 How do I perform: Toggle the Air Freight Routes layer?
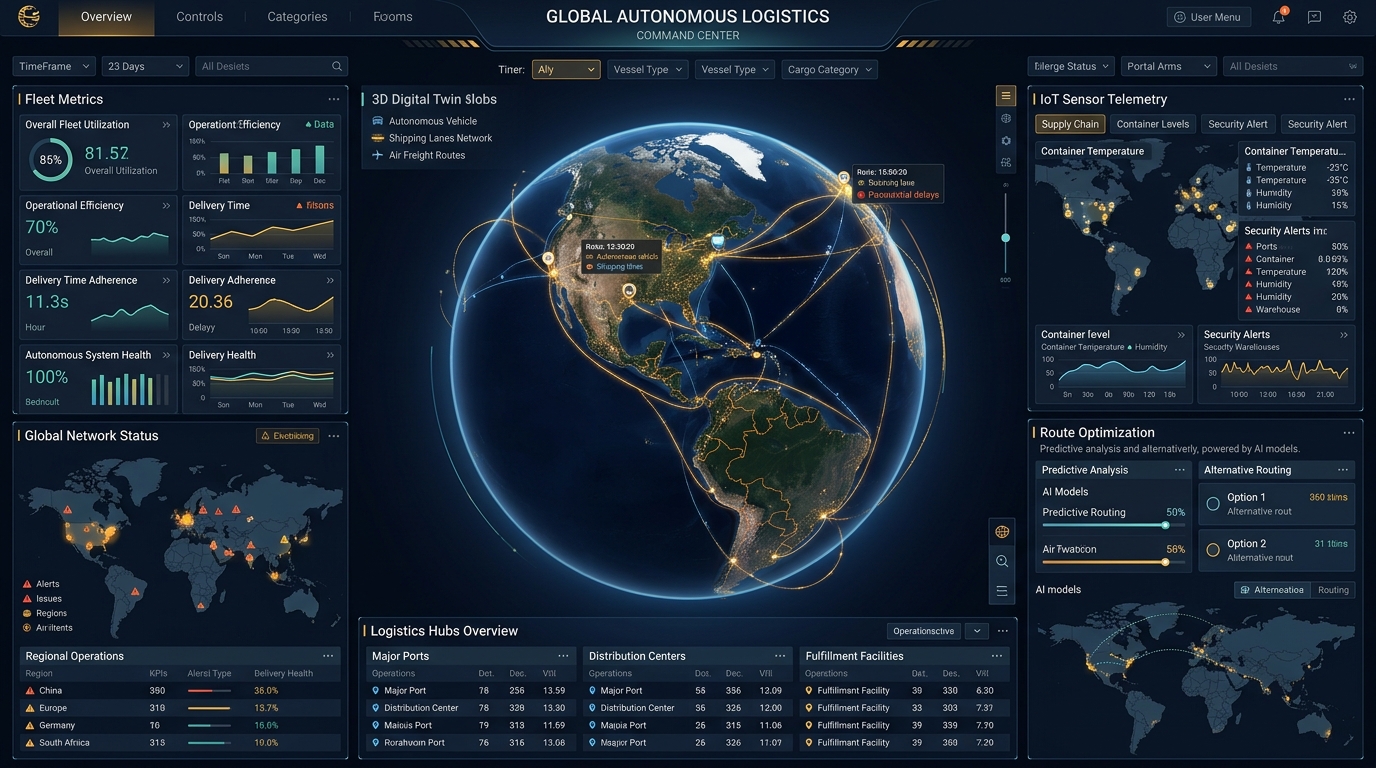coord(418,155)
